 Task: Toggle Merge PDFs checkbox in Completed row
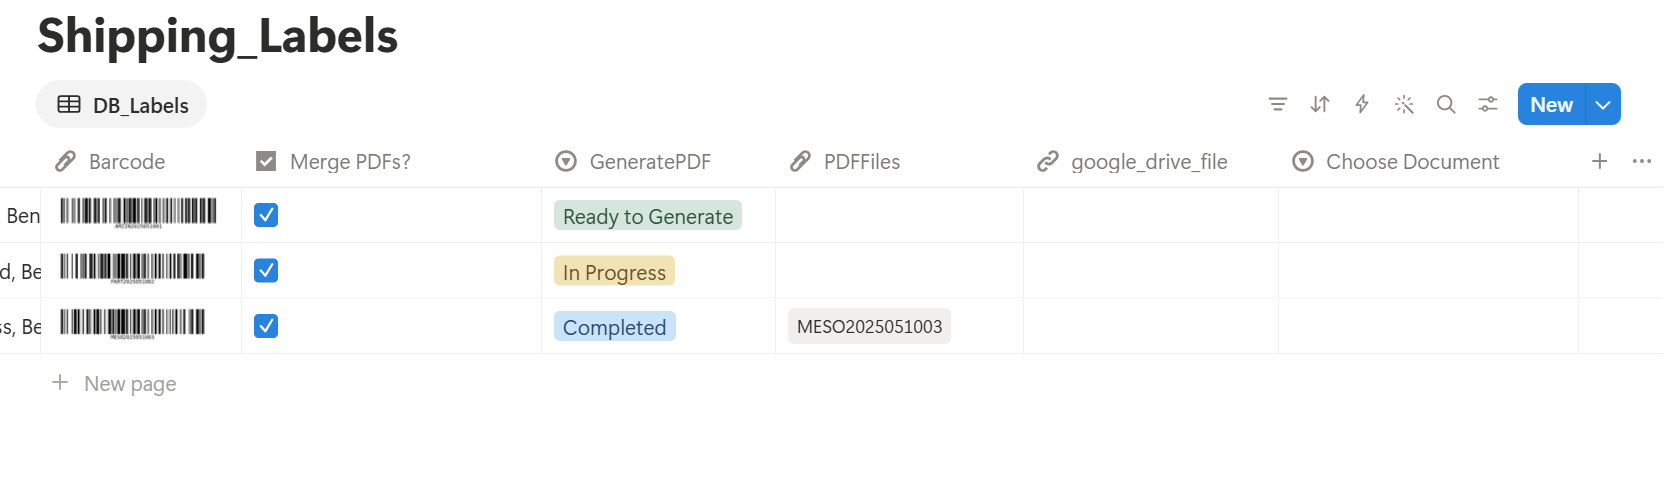click(x=266, y=326)
